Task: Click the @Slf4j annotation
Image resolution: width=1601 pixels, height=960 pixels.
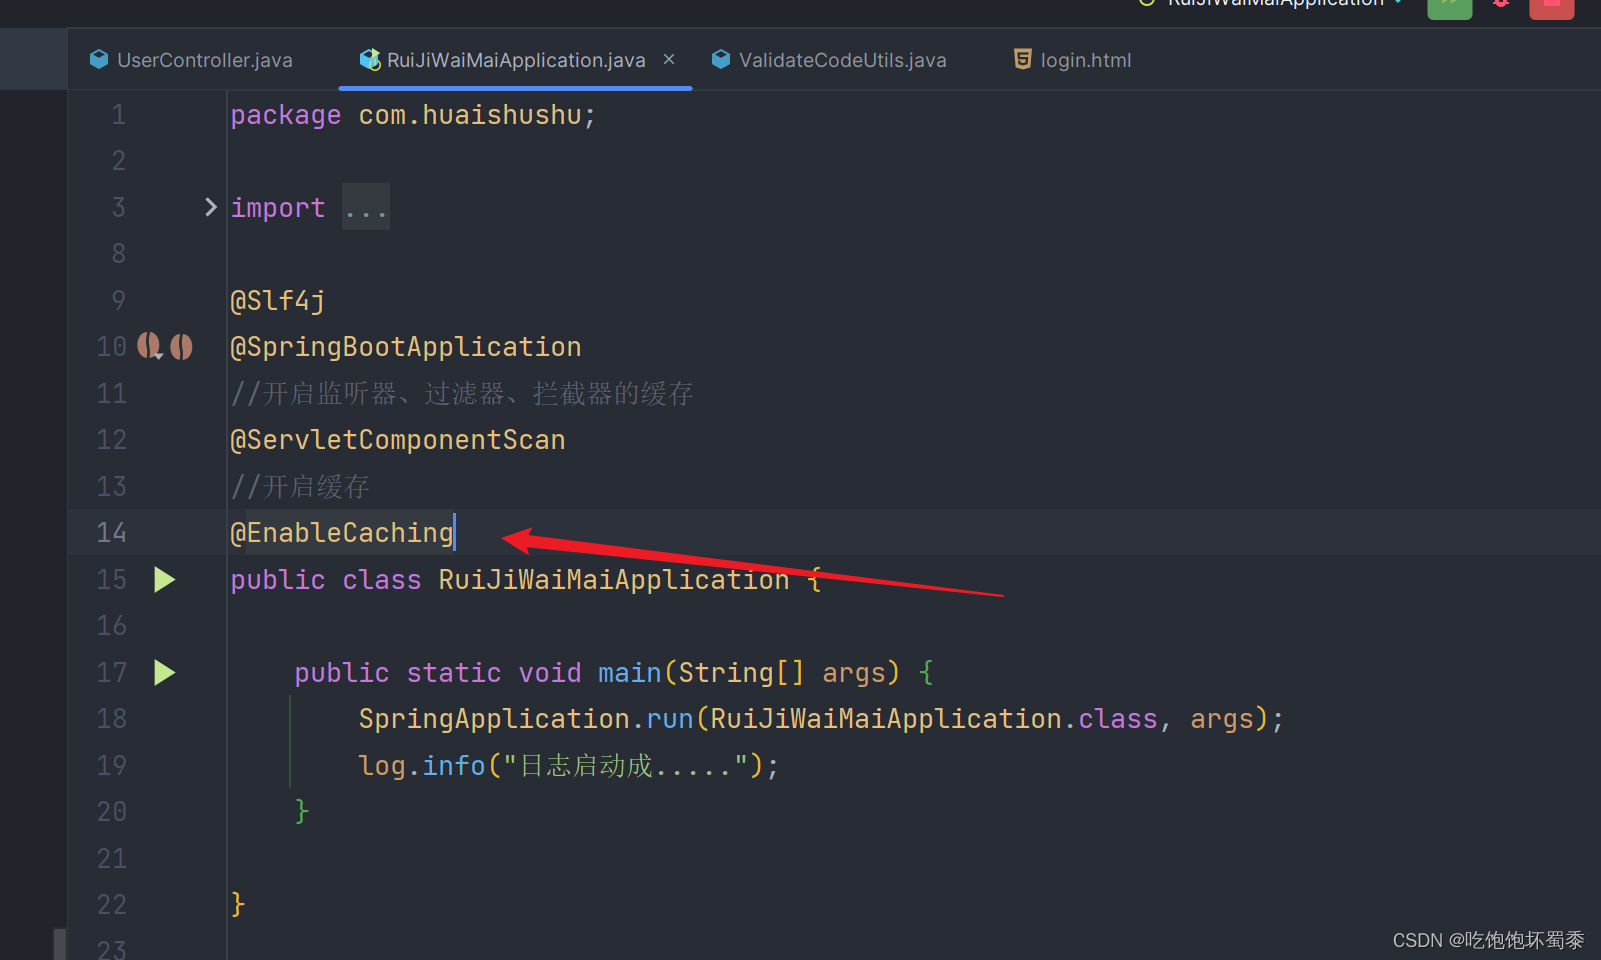Action: [278, 301]
